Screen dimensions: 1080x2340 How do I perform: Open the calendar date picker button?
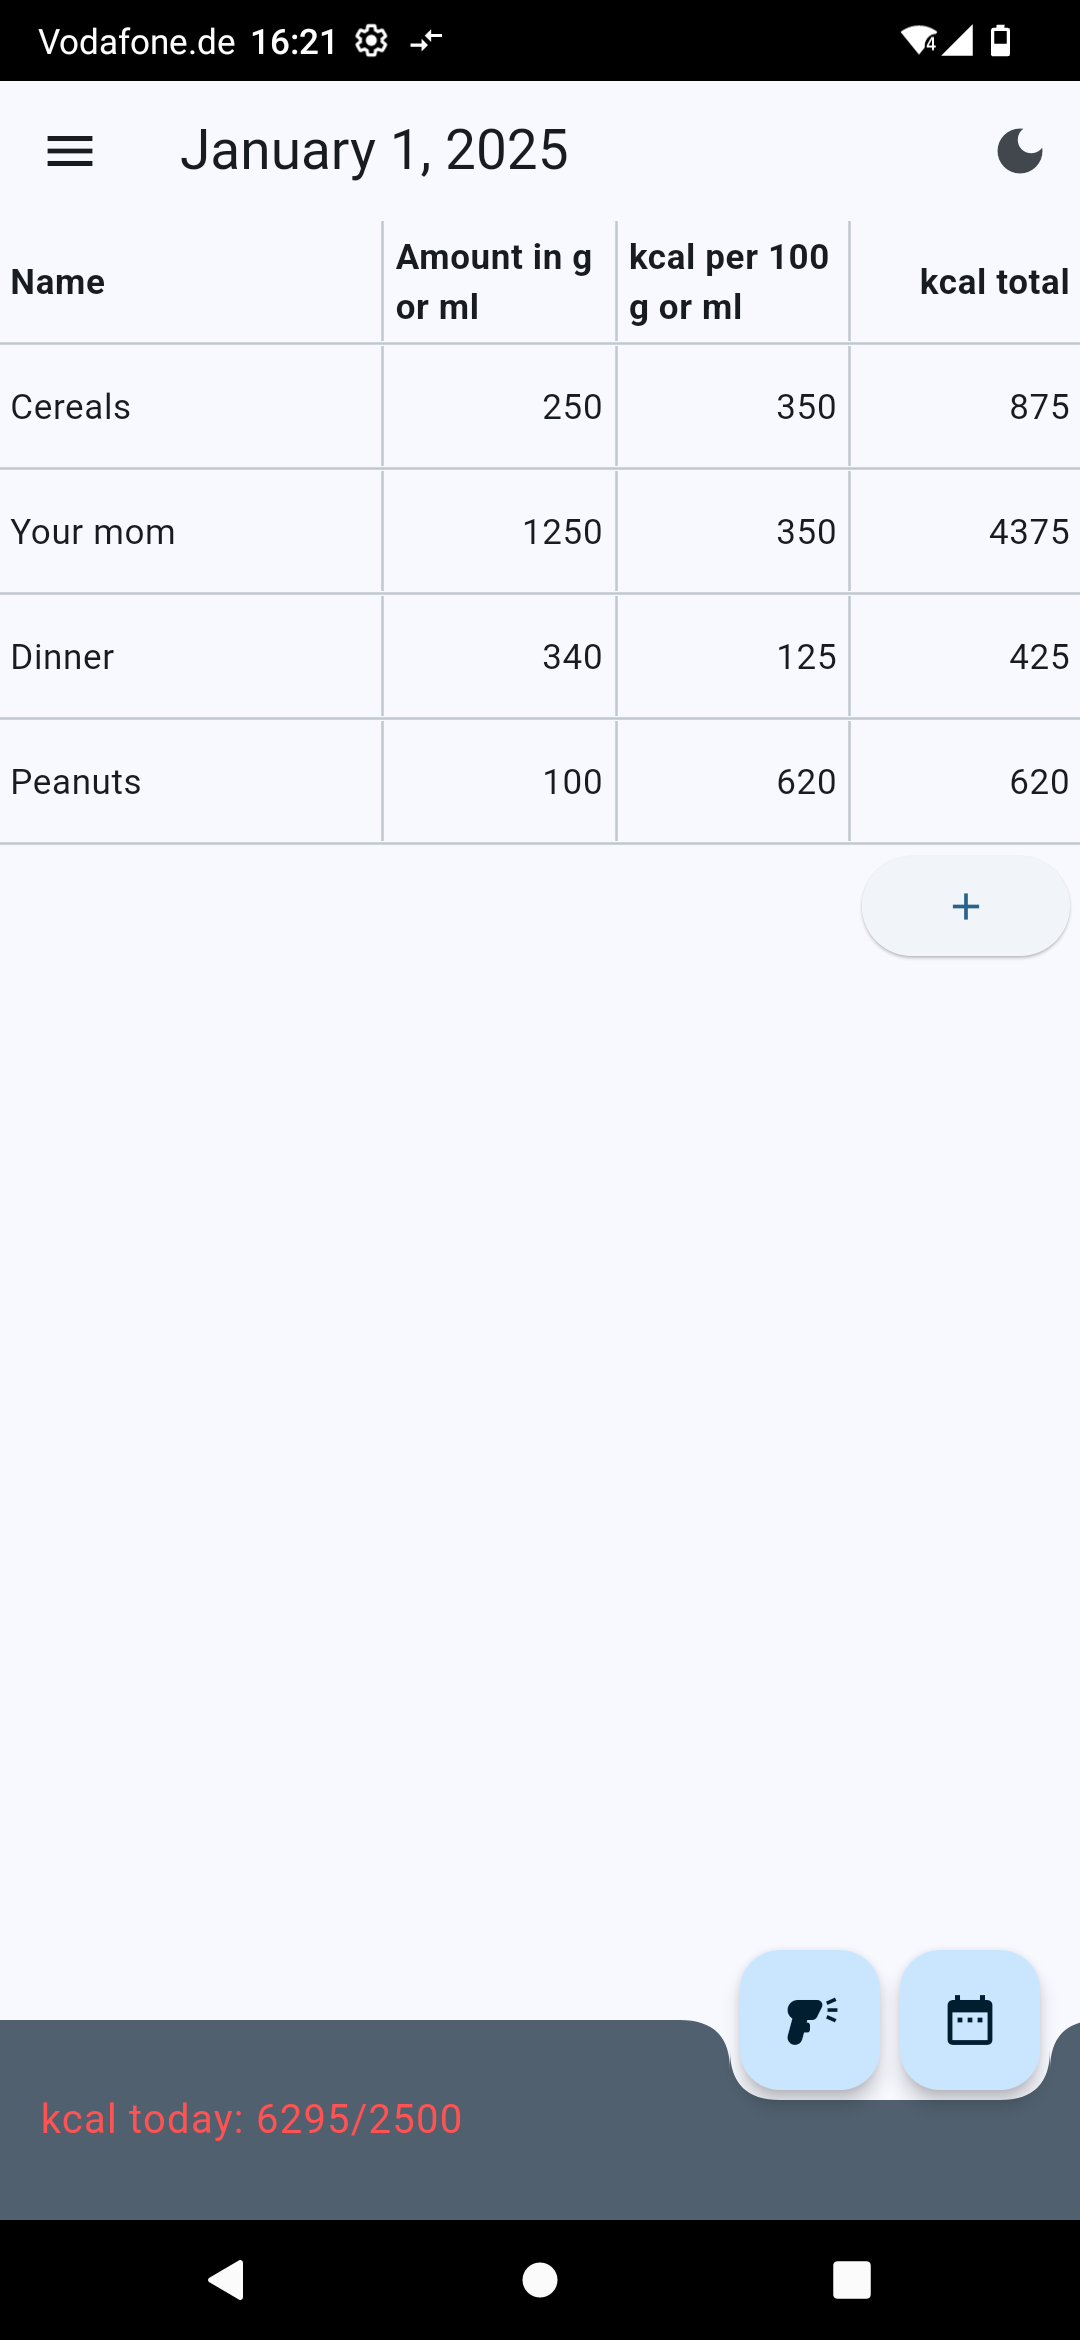coord(969,2021)
